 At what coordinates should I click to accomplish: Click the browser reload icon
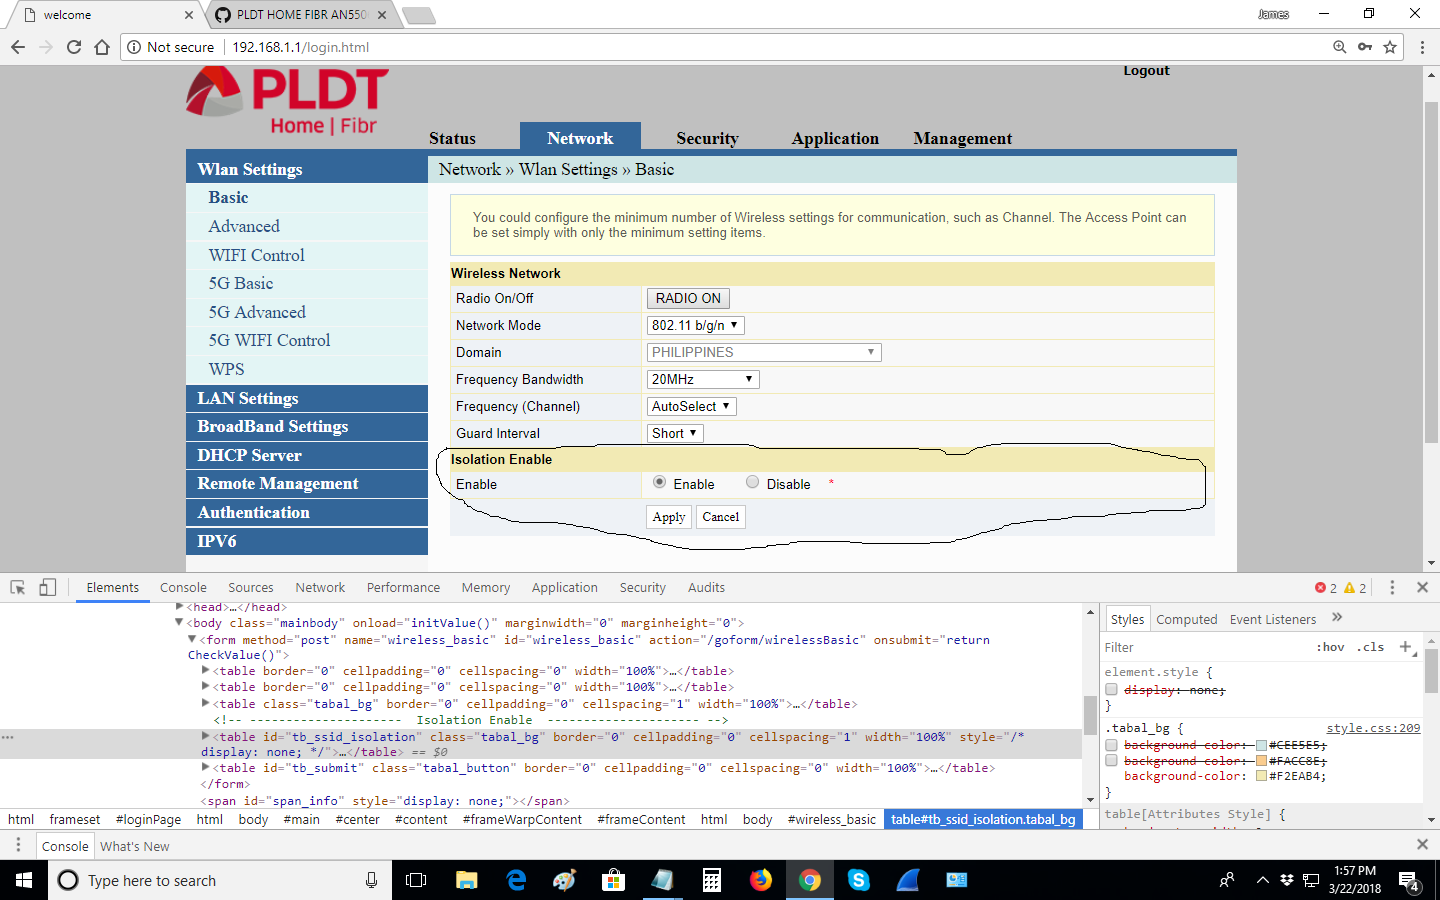pyautogui.click(x=74, y=47)
